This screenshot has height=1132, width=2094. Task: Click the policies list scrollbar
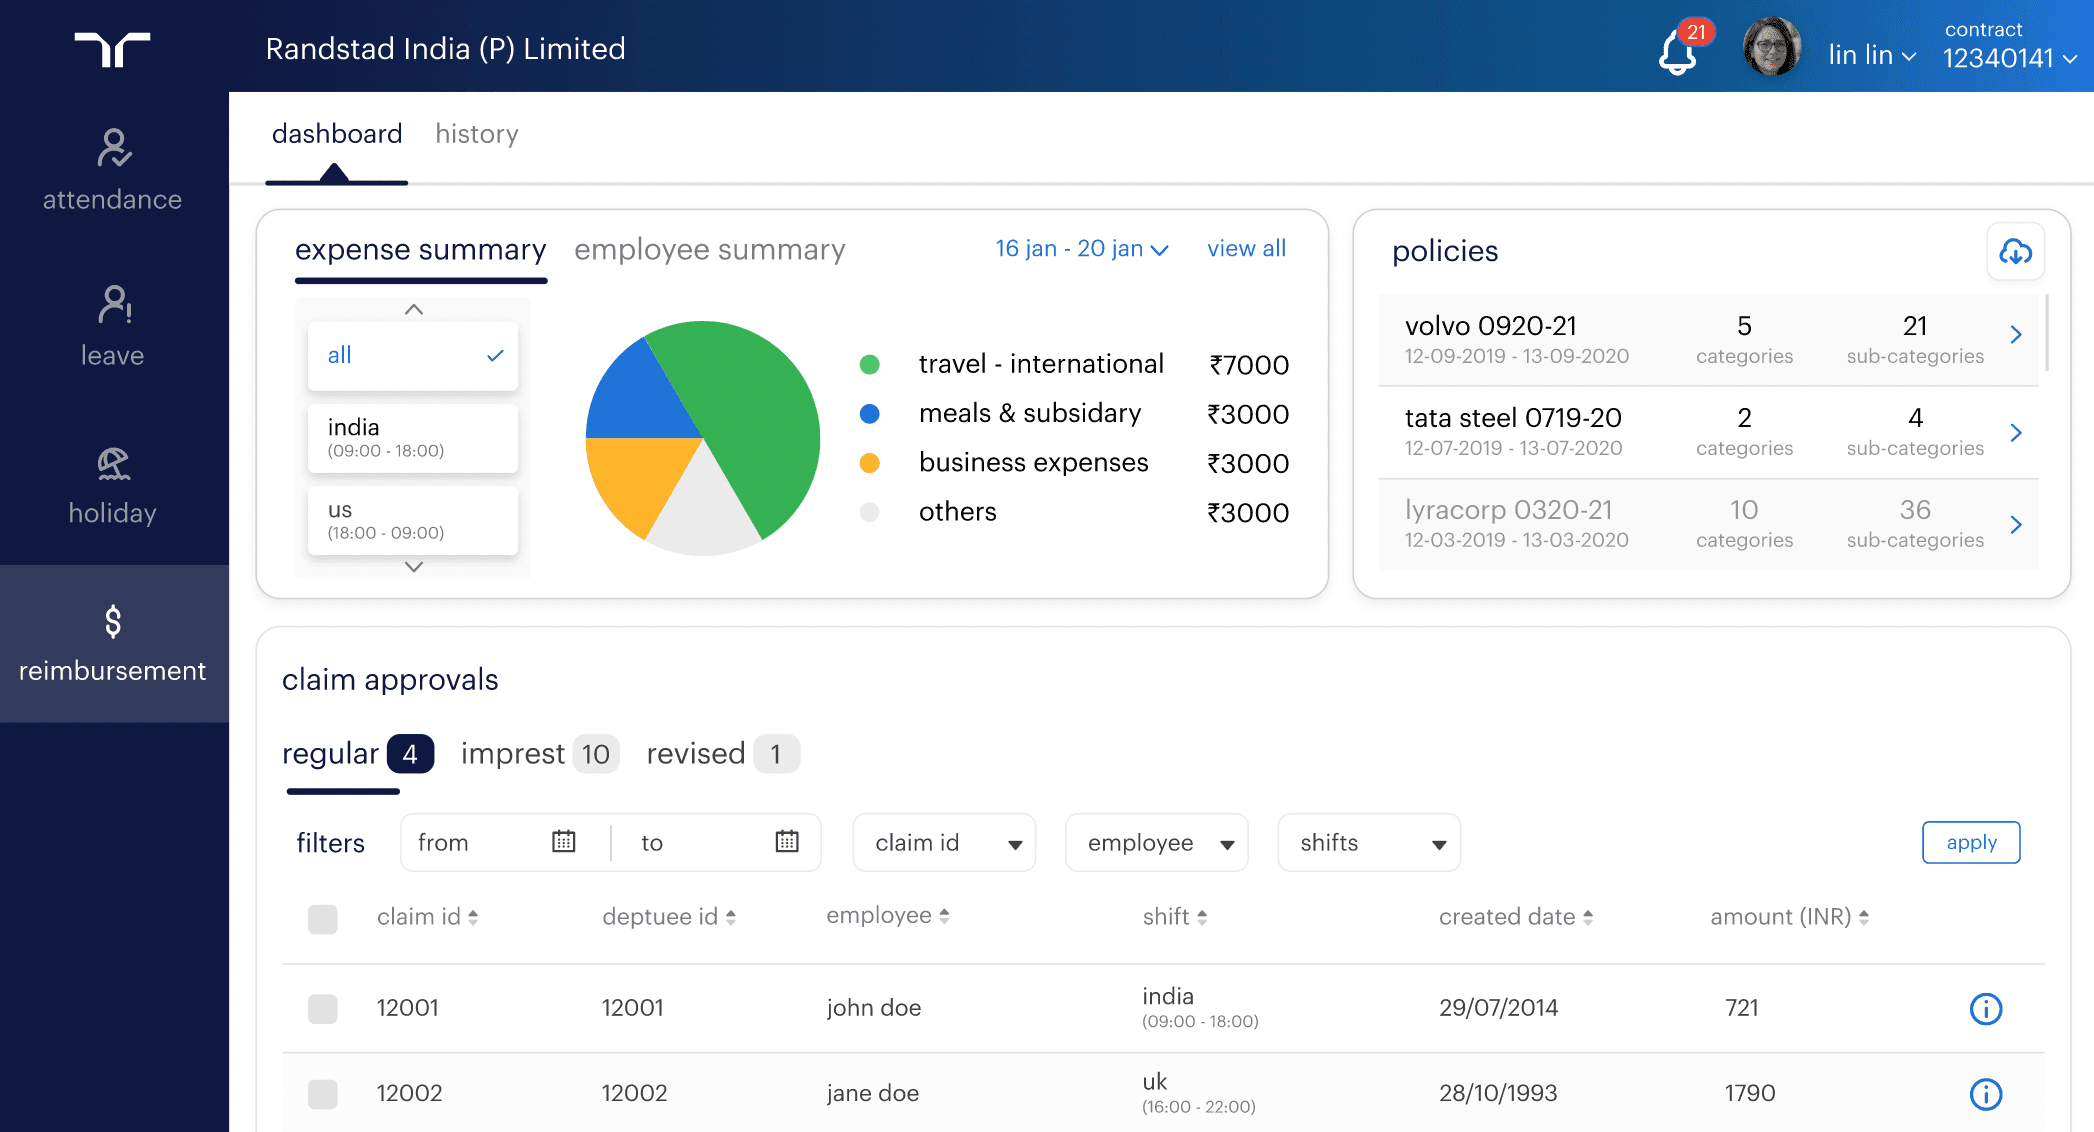point(2046,333)
